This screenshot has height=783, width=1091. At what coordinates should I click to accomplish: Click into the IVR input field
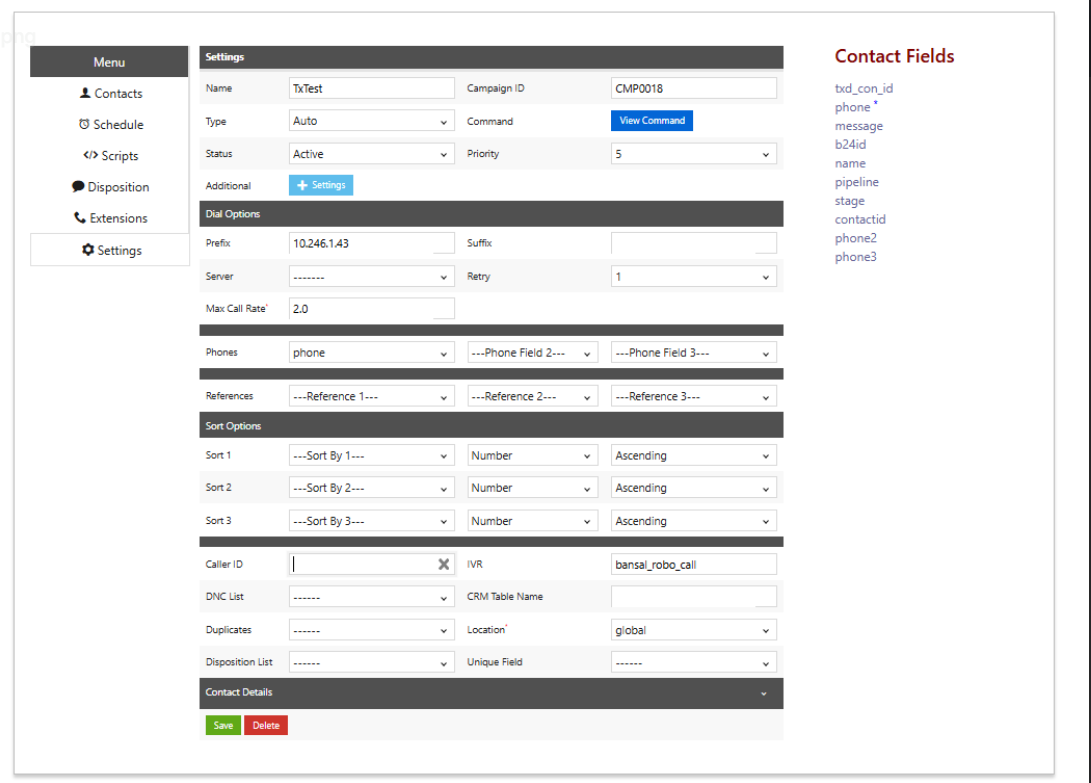click(x=693, y=564)
